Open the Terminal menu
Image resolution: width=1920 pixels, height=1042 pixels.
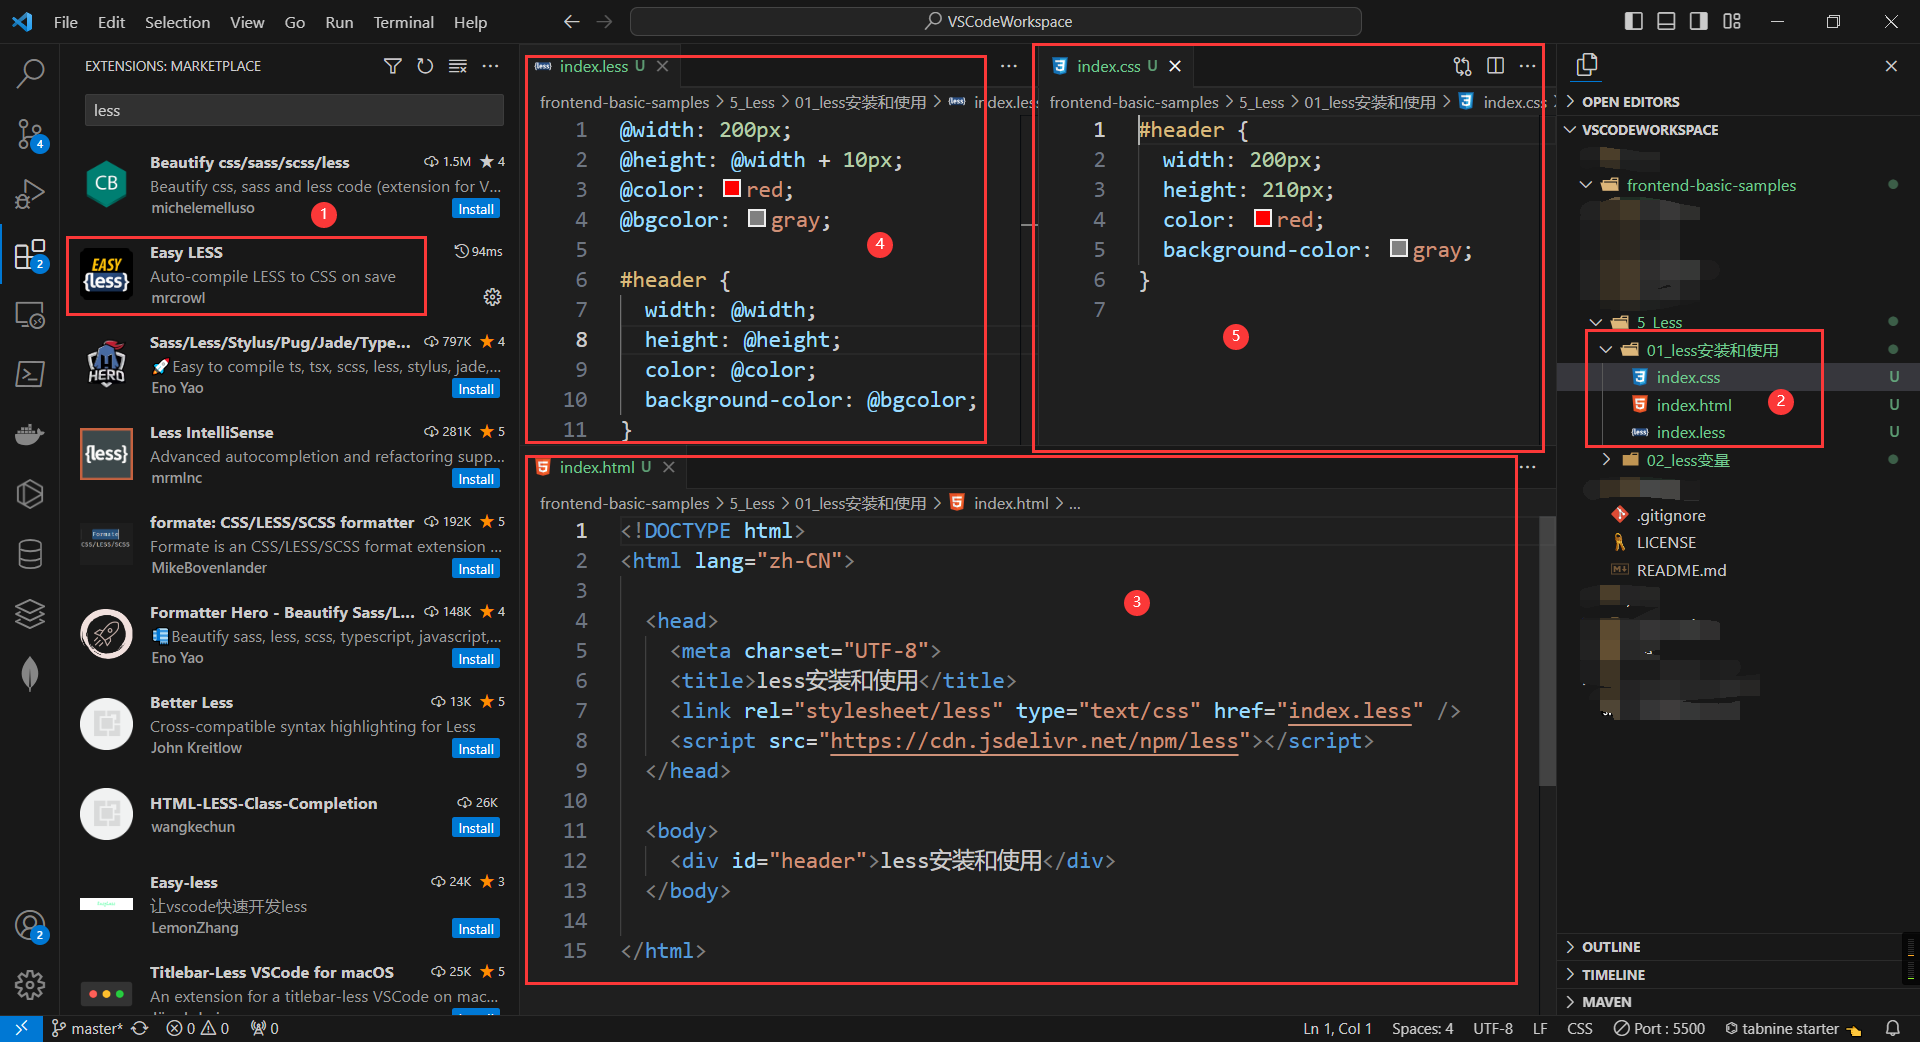[x=403, y=22]
